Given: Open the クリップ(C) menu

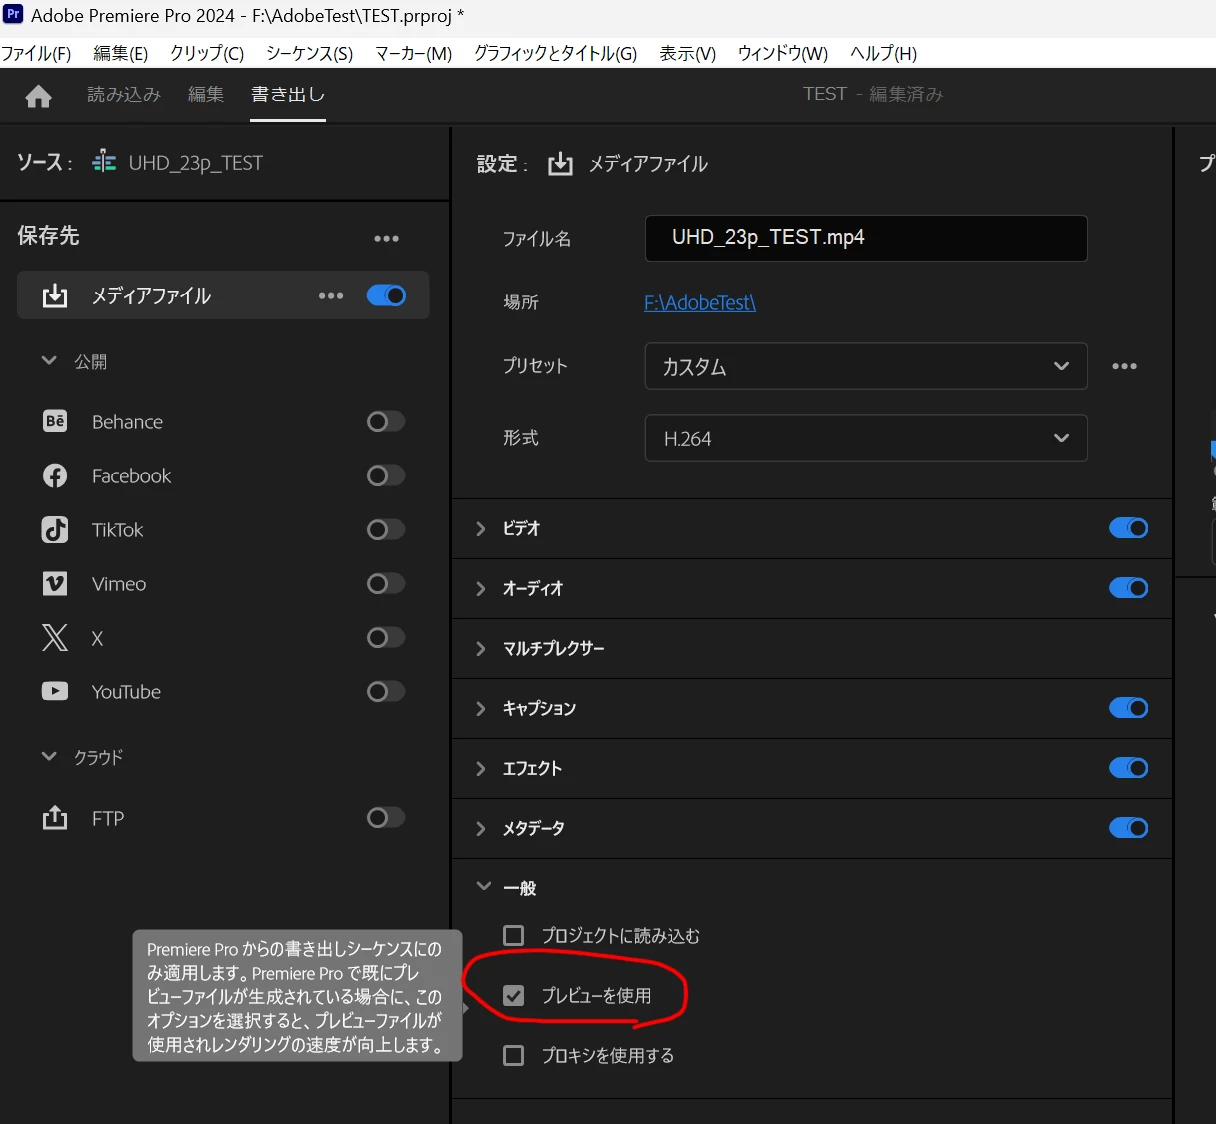Looking at the screenshot, I should [x=207, y=53].
